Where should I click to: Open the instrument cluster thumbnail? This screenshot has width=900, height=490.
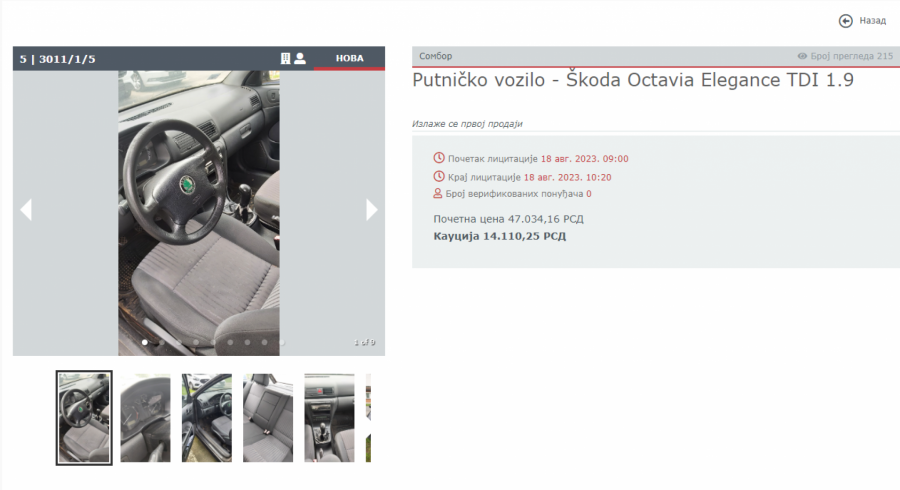click(145, 418)
